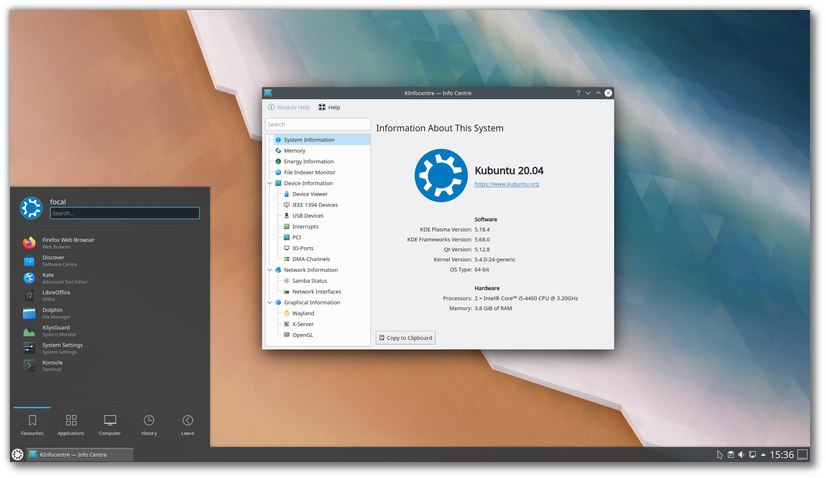This screenshot has height=478, width=826.
Task: Click the focal user avatar icon
Action: coord(31,208)
